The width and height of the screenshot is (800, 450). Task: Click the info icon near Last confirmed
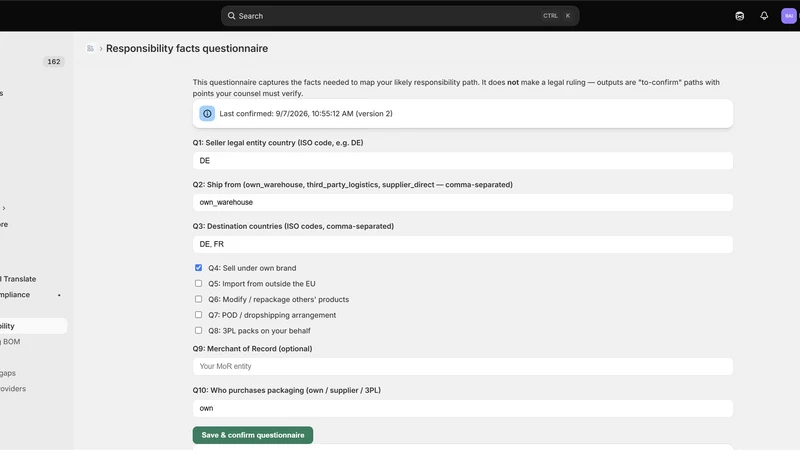click(207, 114)
